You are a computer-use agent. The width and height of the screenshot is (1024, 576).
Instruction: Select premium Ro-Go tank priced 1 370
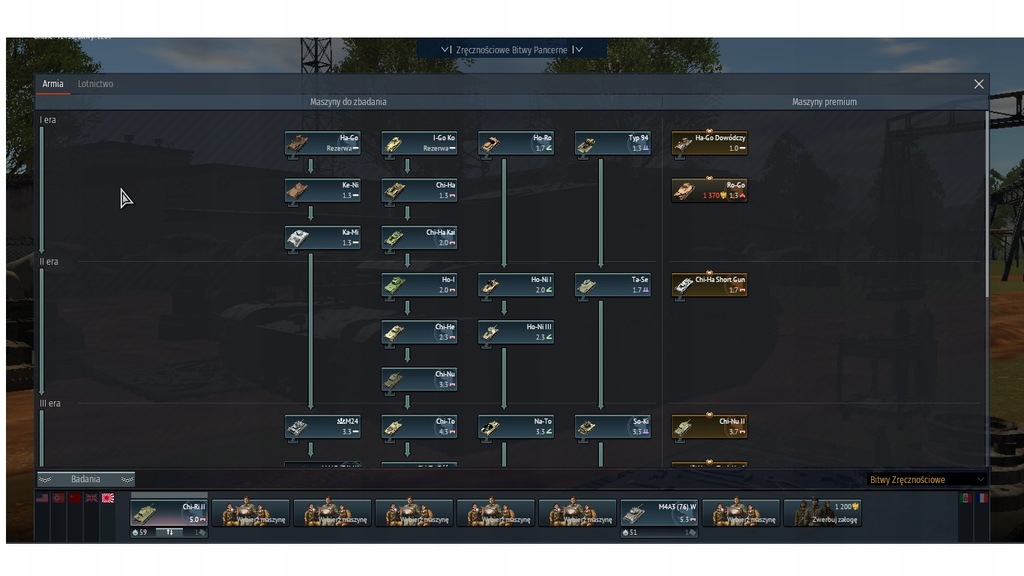pos(709,190)
